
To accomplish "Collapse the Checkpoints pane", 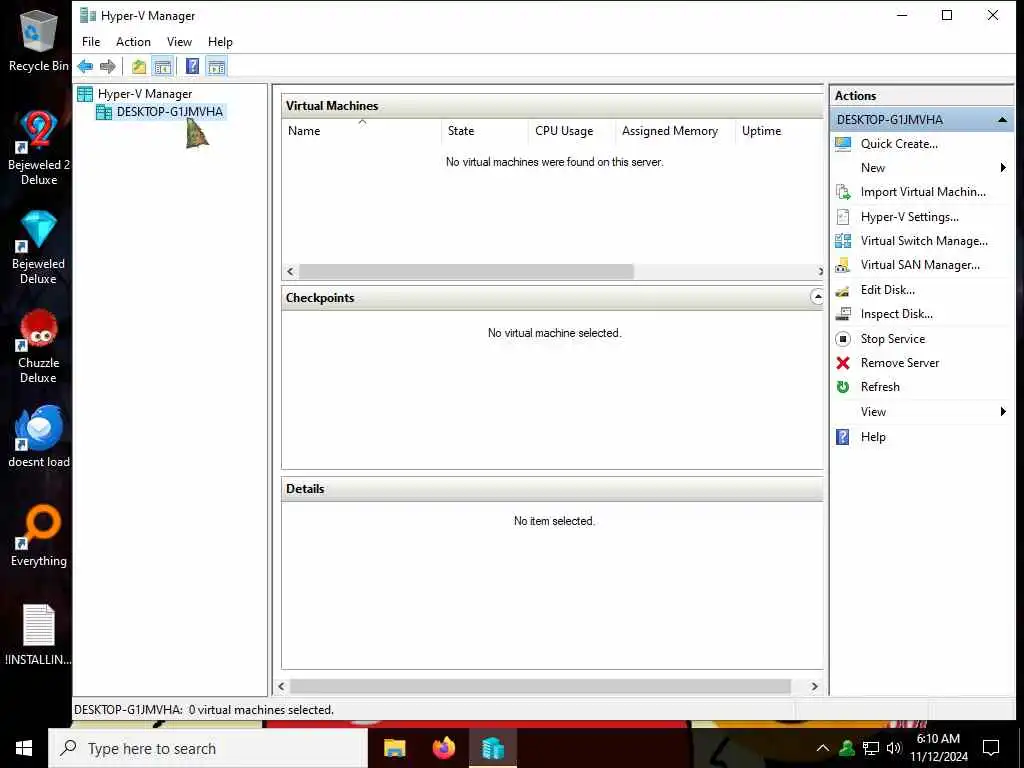I will pyautogui.click(x=816, y=297).
